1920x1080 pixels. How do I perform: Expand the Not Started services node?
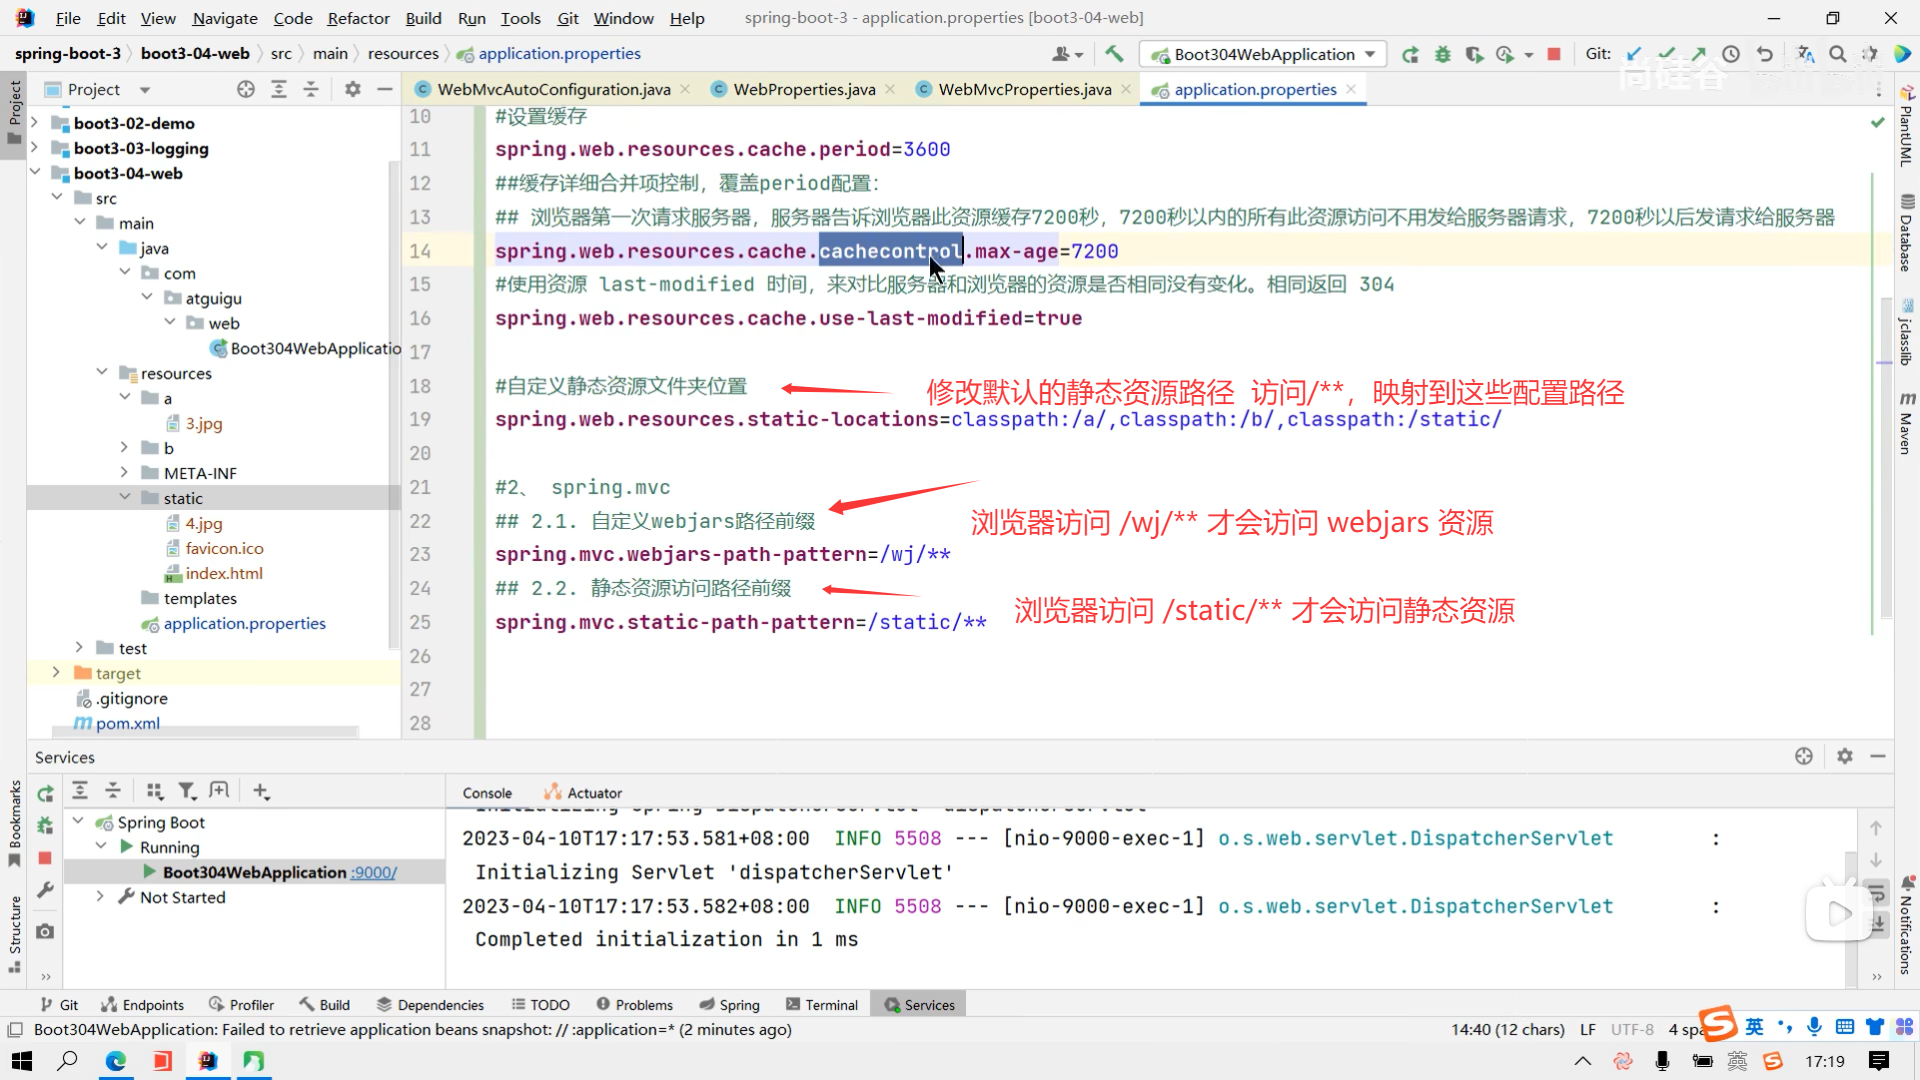click(100, 897)
